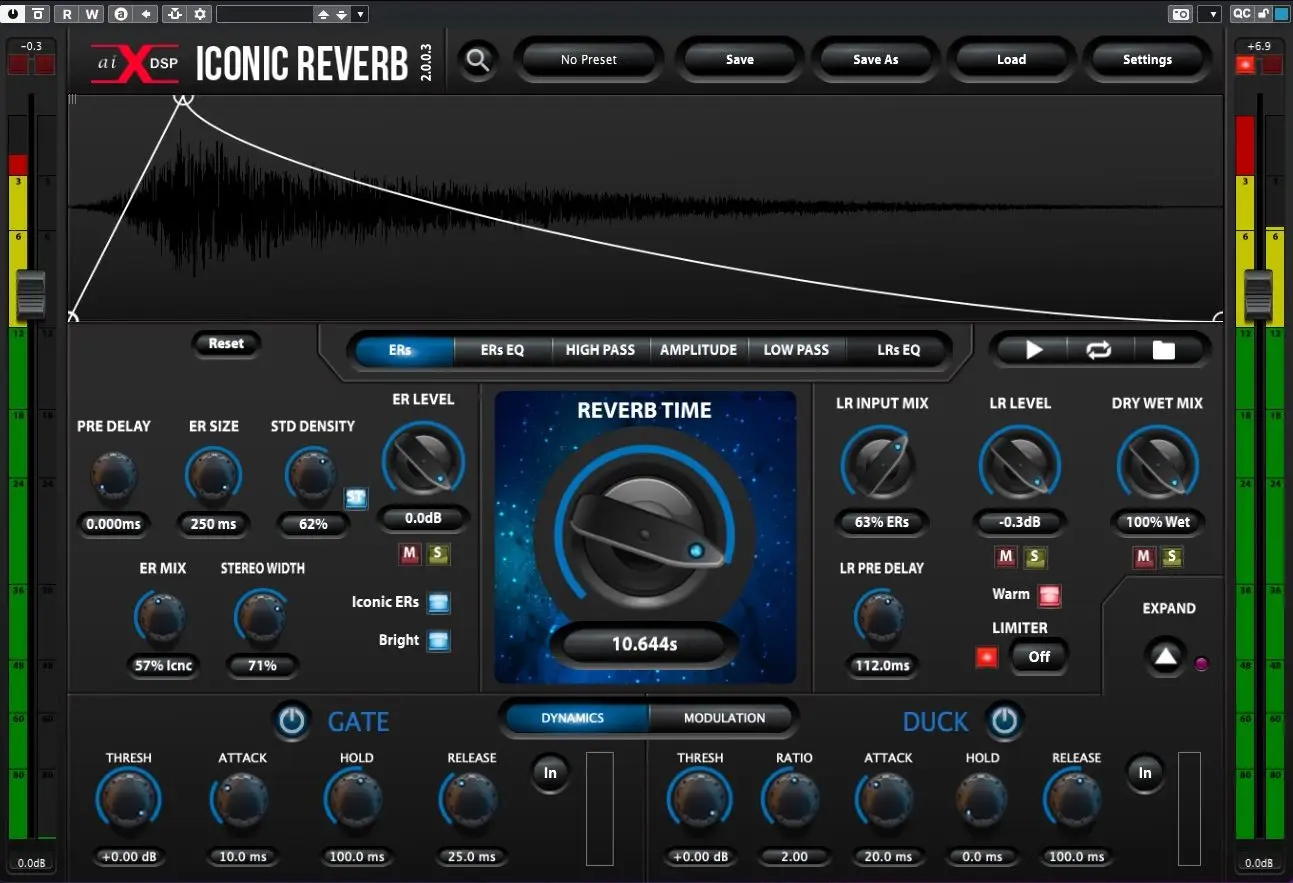
Task: Select the blue color square in host toolbar
Action: click(1281, 14)
